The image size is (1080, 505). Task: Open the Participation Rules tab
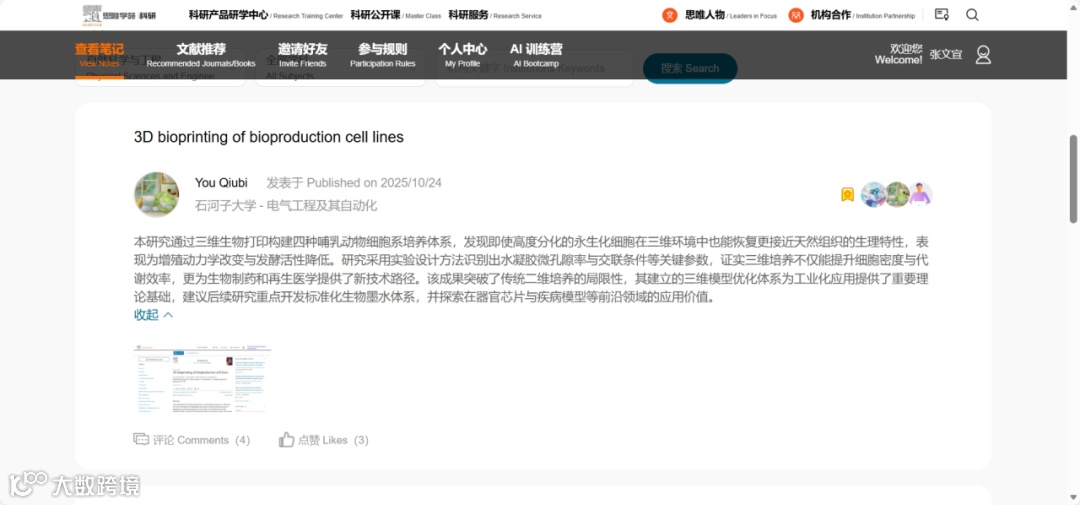point(382,55)
